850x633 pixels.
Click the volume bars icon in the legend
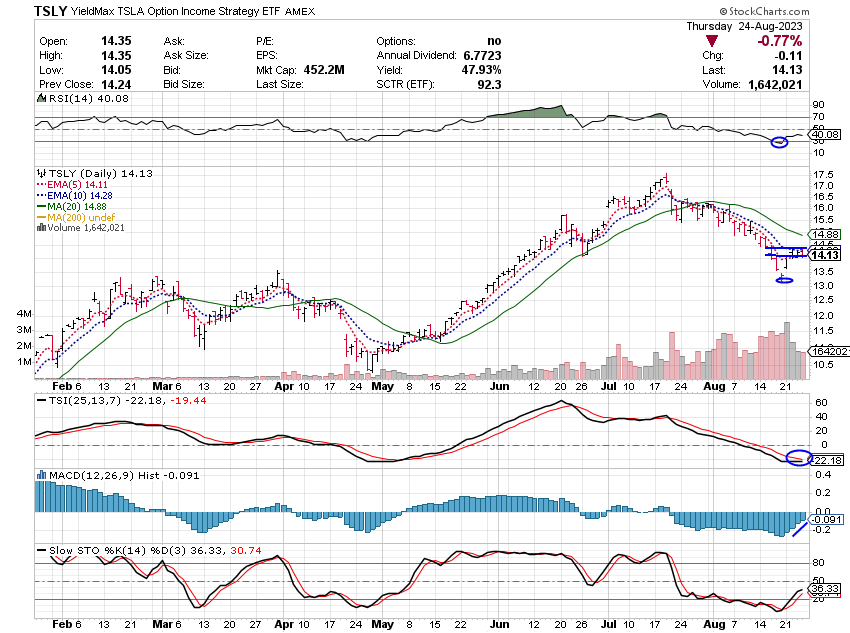point(41,228)
